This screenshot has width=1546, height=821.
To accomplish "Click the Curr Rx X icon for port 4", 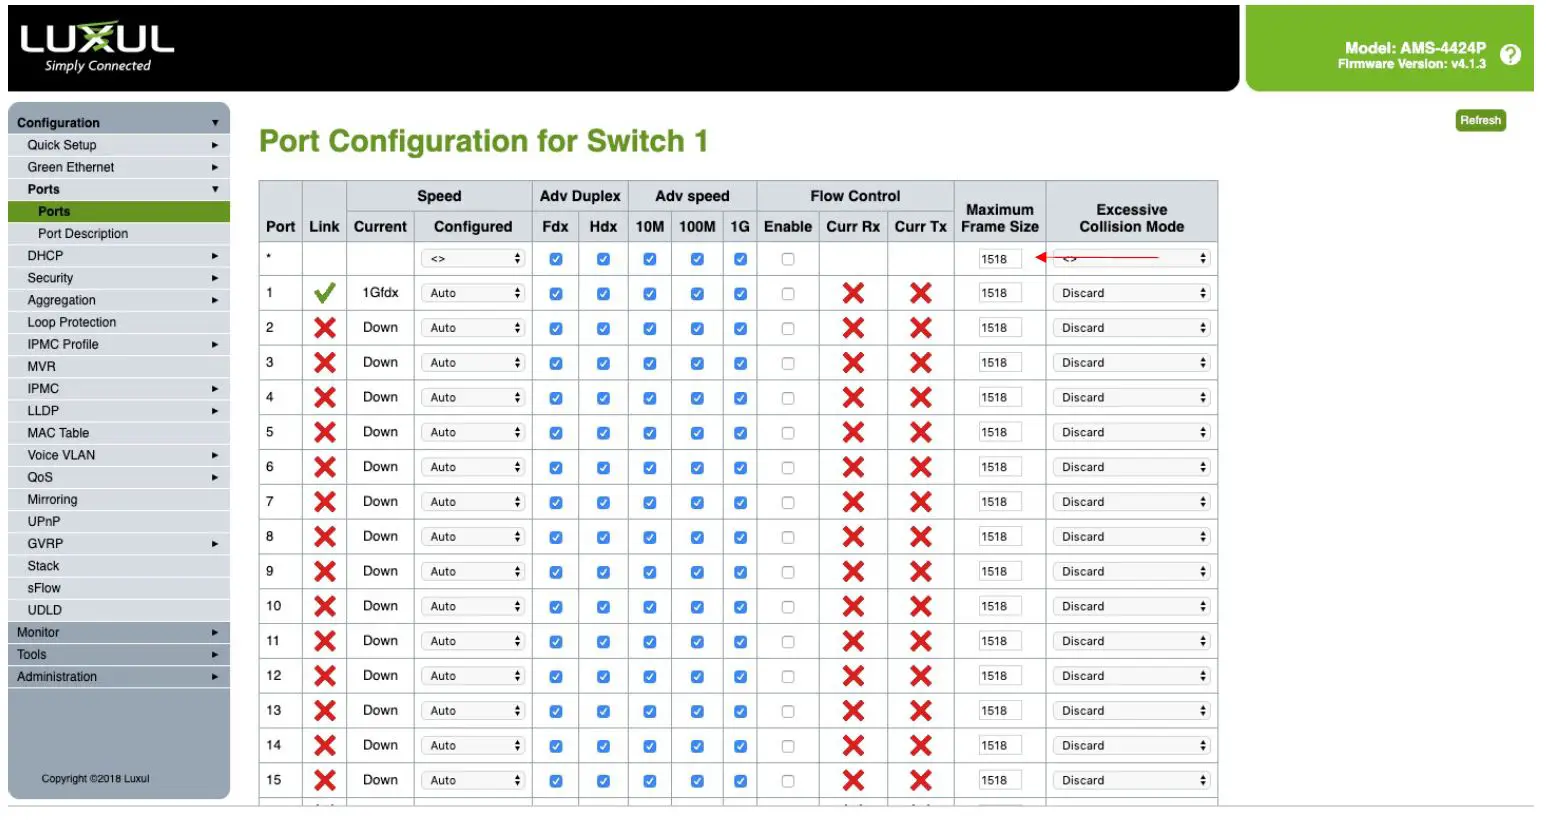I will (x=853, y=397).
